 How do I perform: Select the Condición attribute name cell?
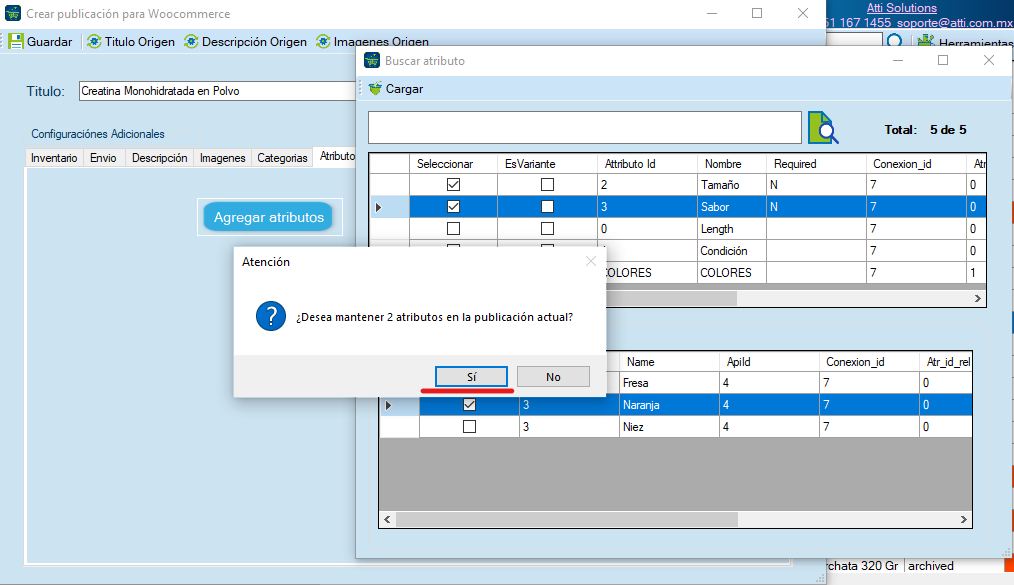tap(731, 251)
